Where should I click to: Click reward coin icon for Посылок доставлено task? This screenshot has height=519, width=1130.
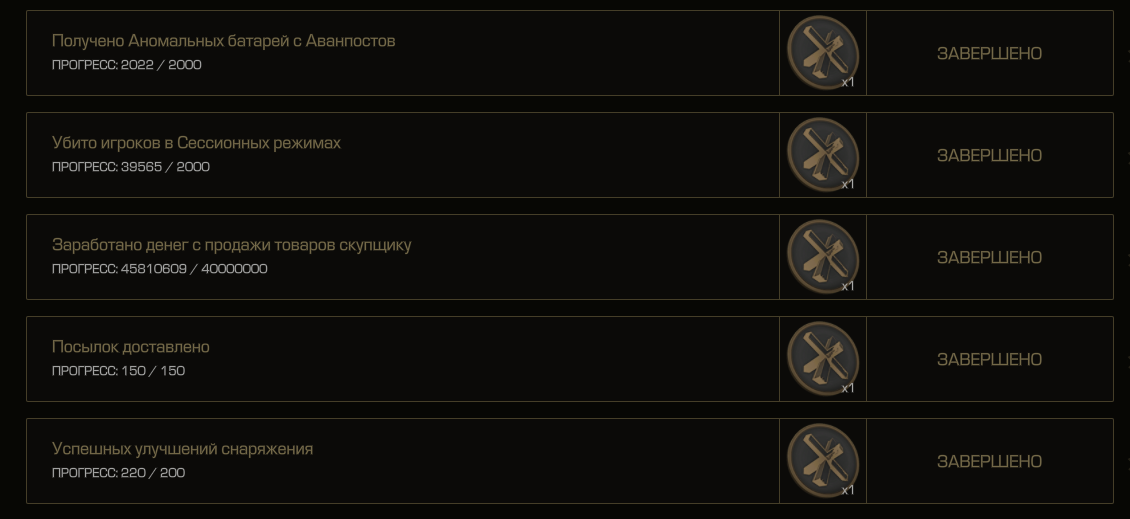click(822, 358)
